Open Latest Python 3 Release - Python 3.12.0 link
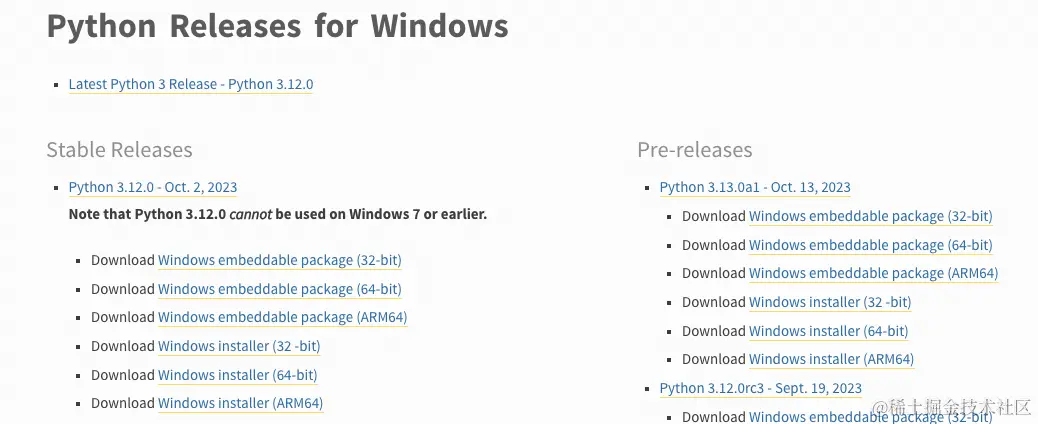 (191, 84)
